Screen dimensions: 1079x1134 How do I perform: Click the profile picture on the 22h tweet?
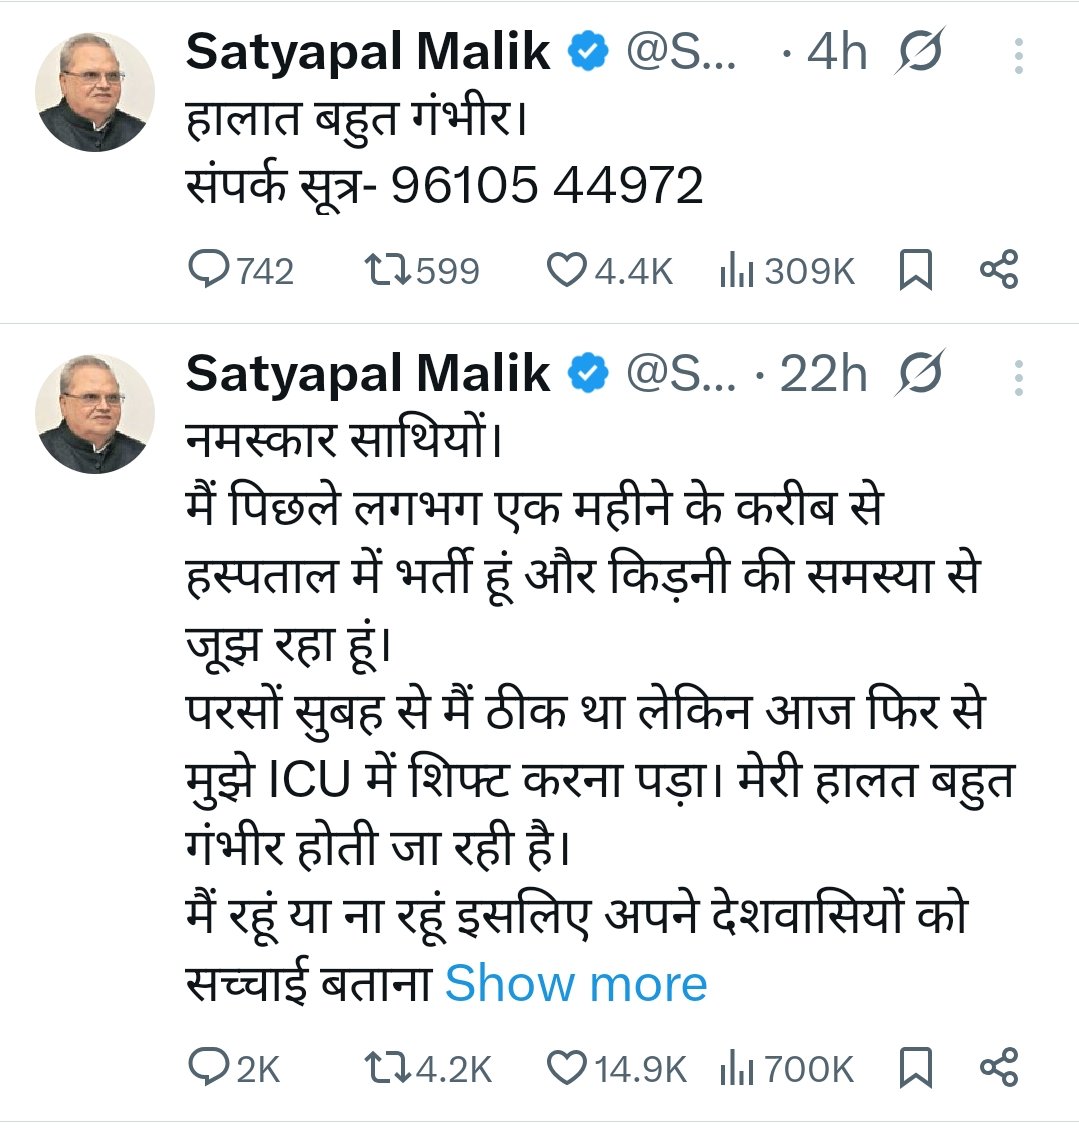click(95, 414)
